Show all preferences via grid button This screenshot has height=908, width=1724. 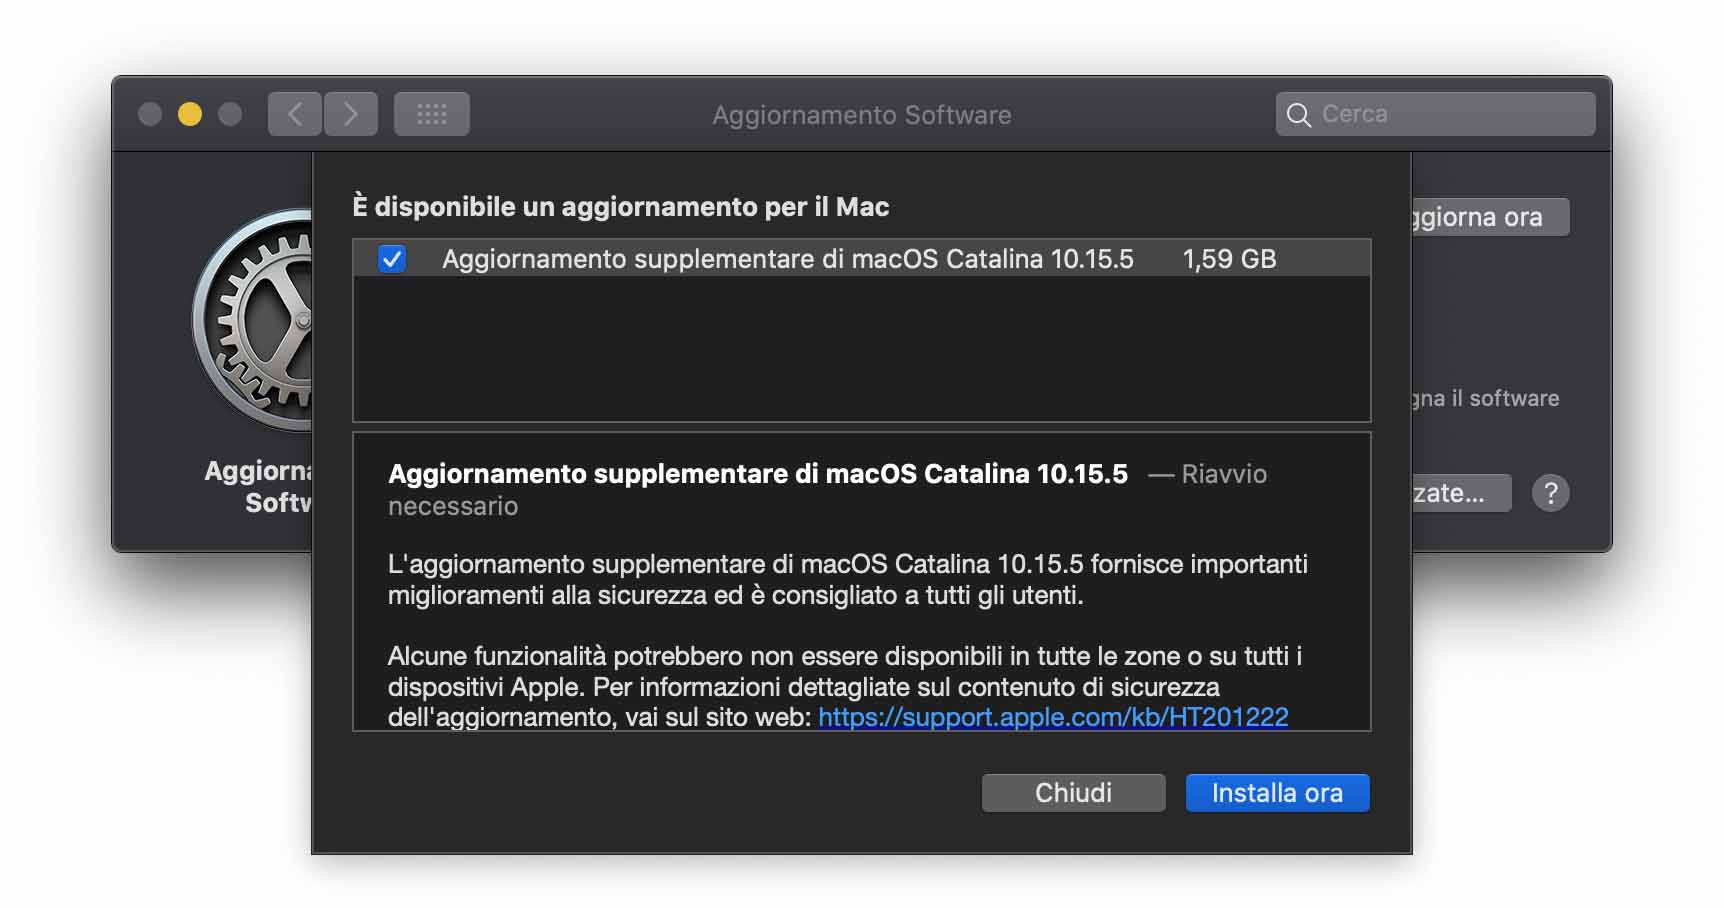coord(432,114)
